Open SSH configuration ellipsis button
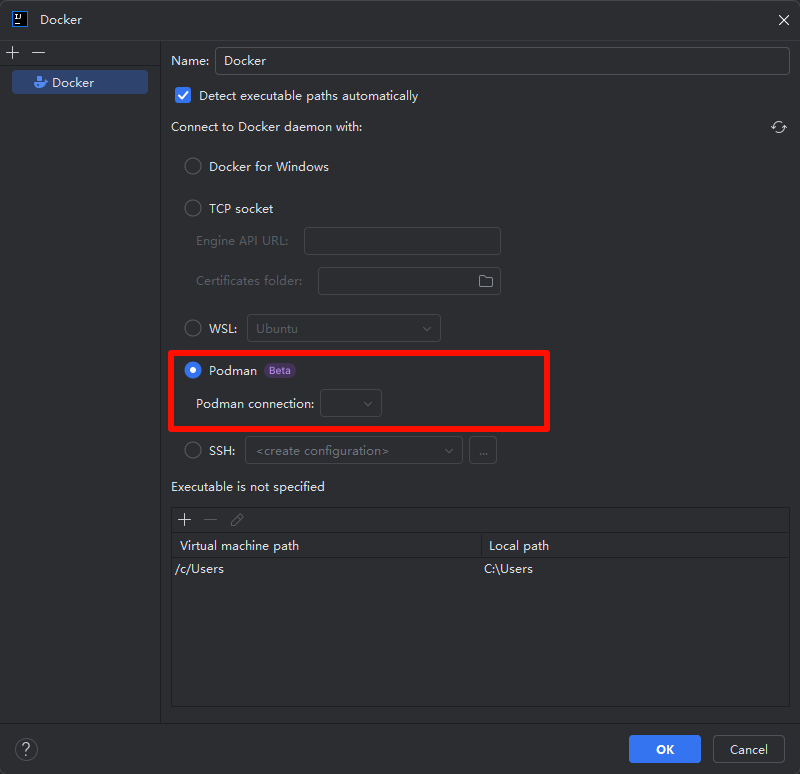The height and width of the screenshot is (774, 800). pyautogui.click(x=483, y=451)
